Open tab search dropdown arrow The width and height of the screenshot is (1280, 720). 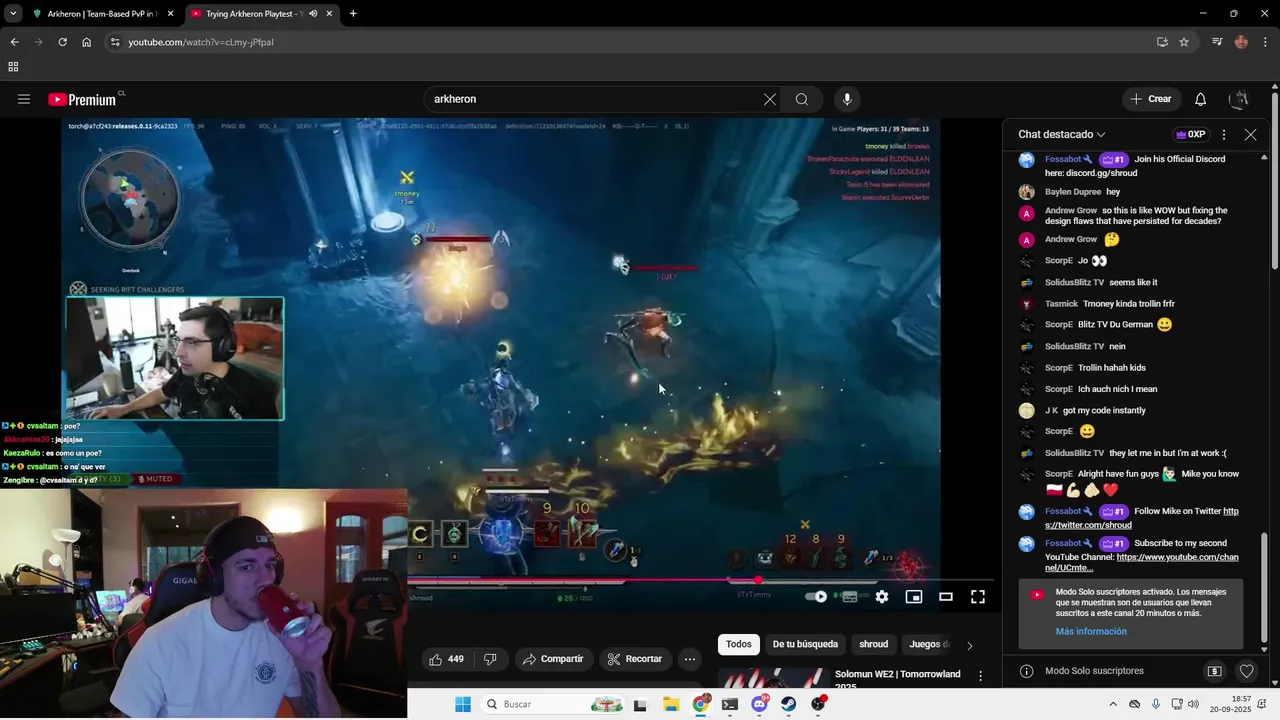pyautogui.click(x=13, y=14)
